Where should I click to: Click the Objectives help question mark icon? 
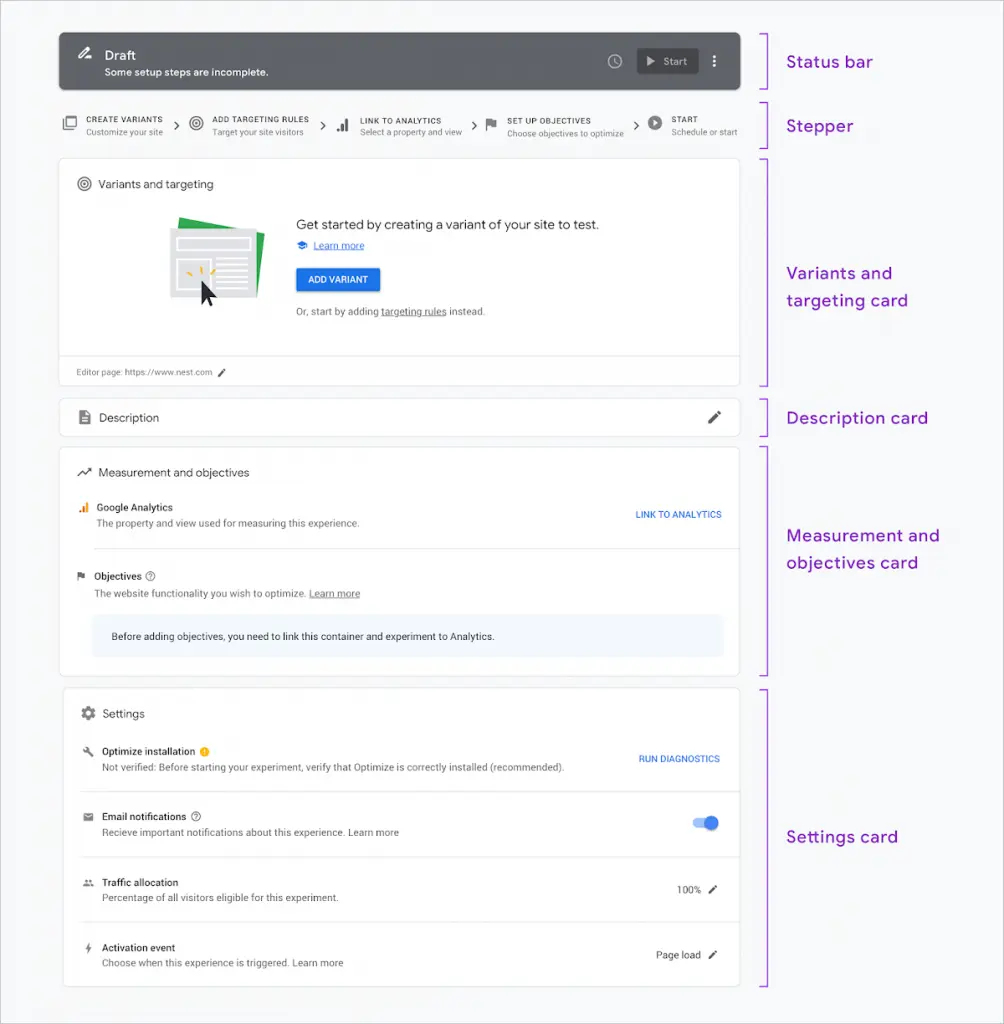150,576
